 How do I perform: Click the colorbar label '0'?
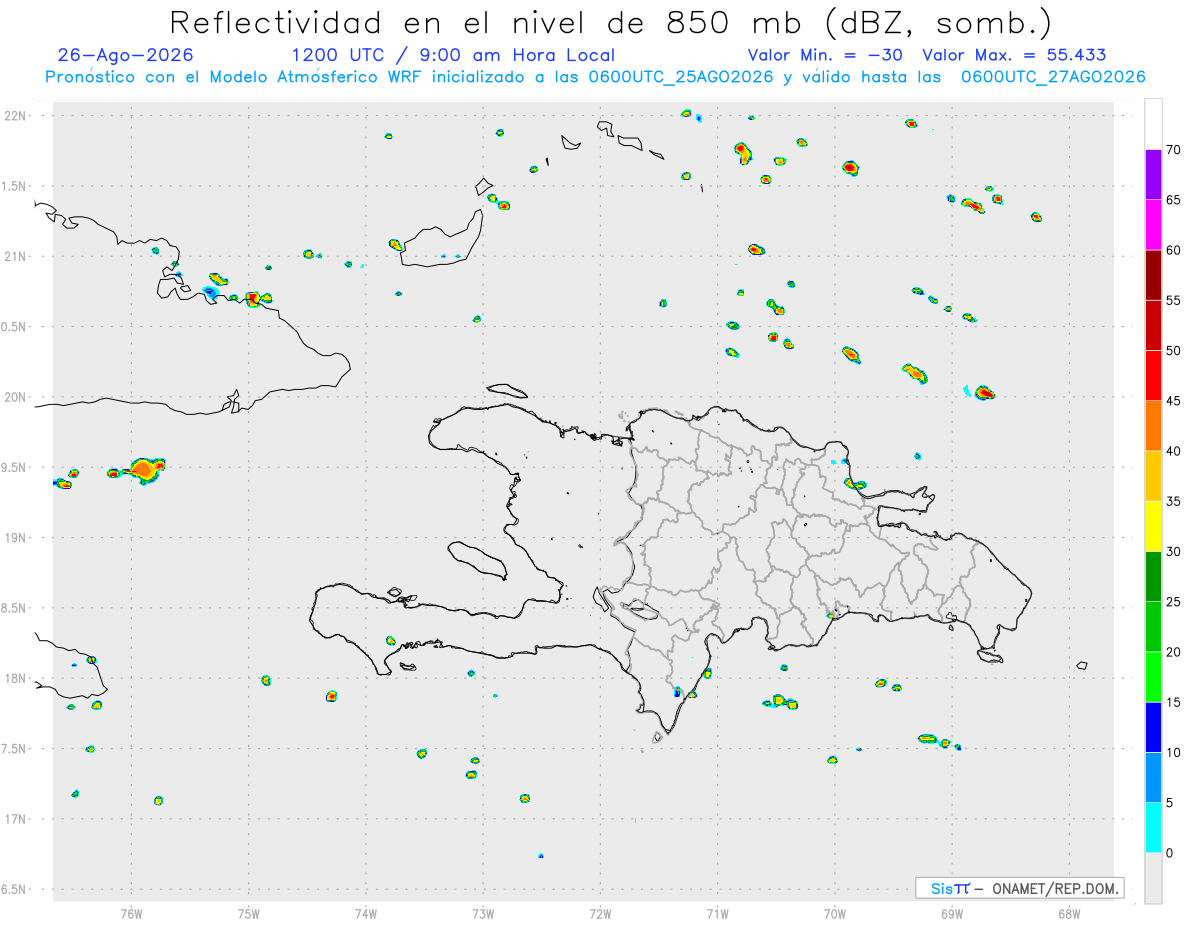point(1169,853)
